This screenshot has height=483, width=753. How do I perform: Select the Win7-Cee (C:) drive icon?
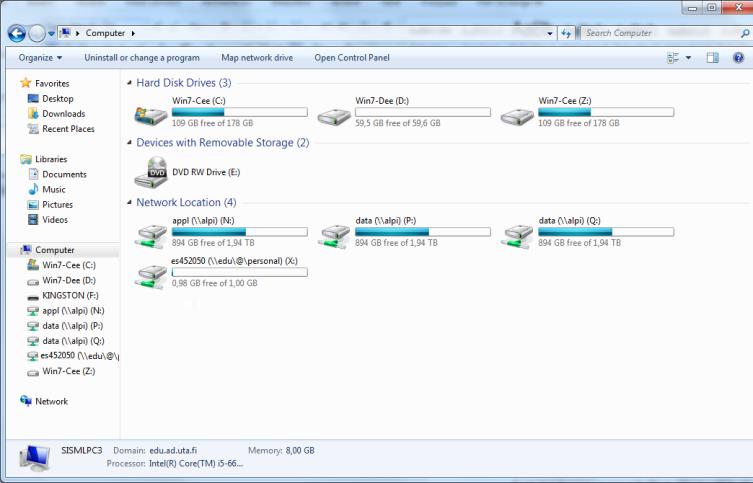click(151, 115)
